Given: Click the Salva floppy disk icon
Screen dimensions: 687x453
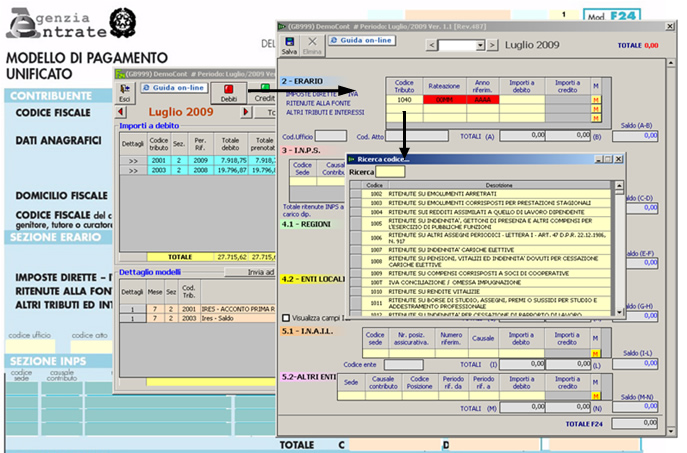Looking at the screenshot, I should 290,40.
